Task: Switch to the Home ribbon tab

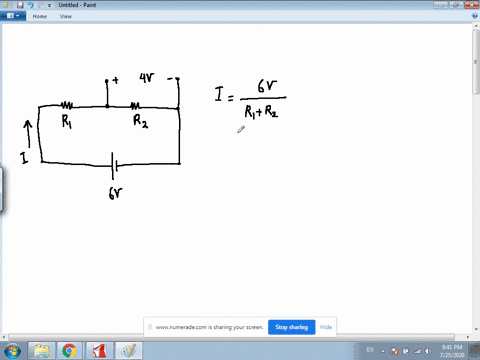Action: 40,16
